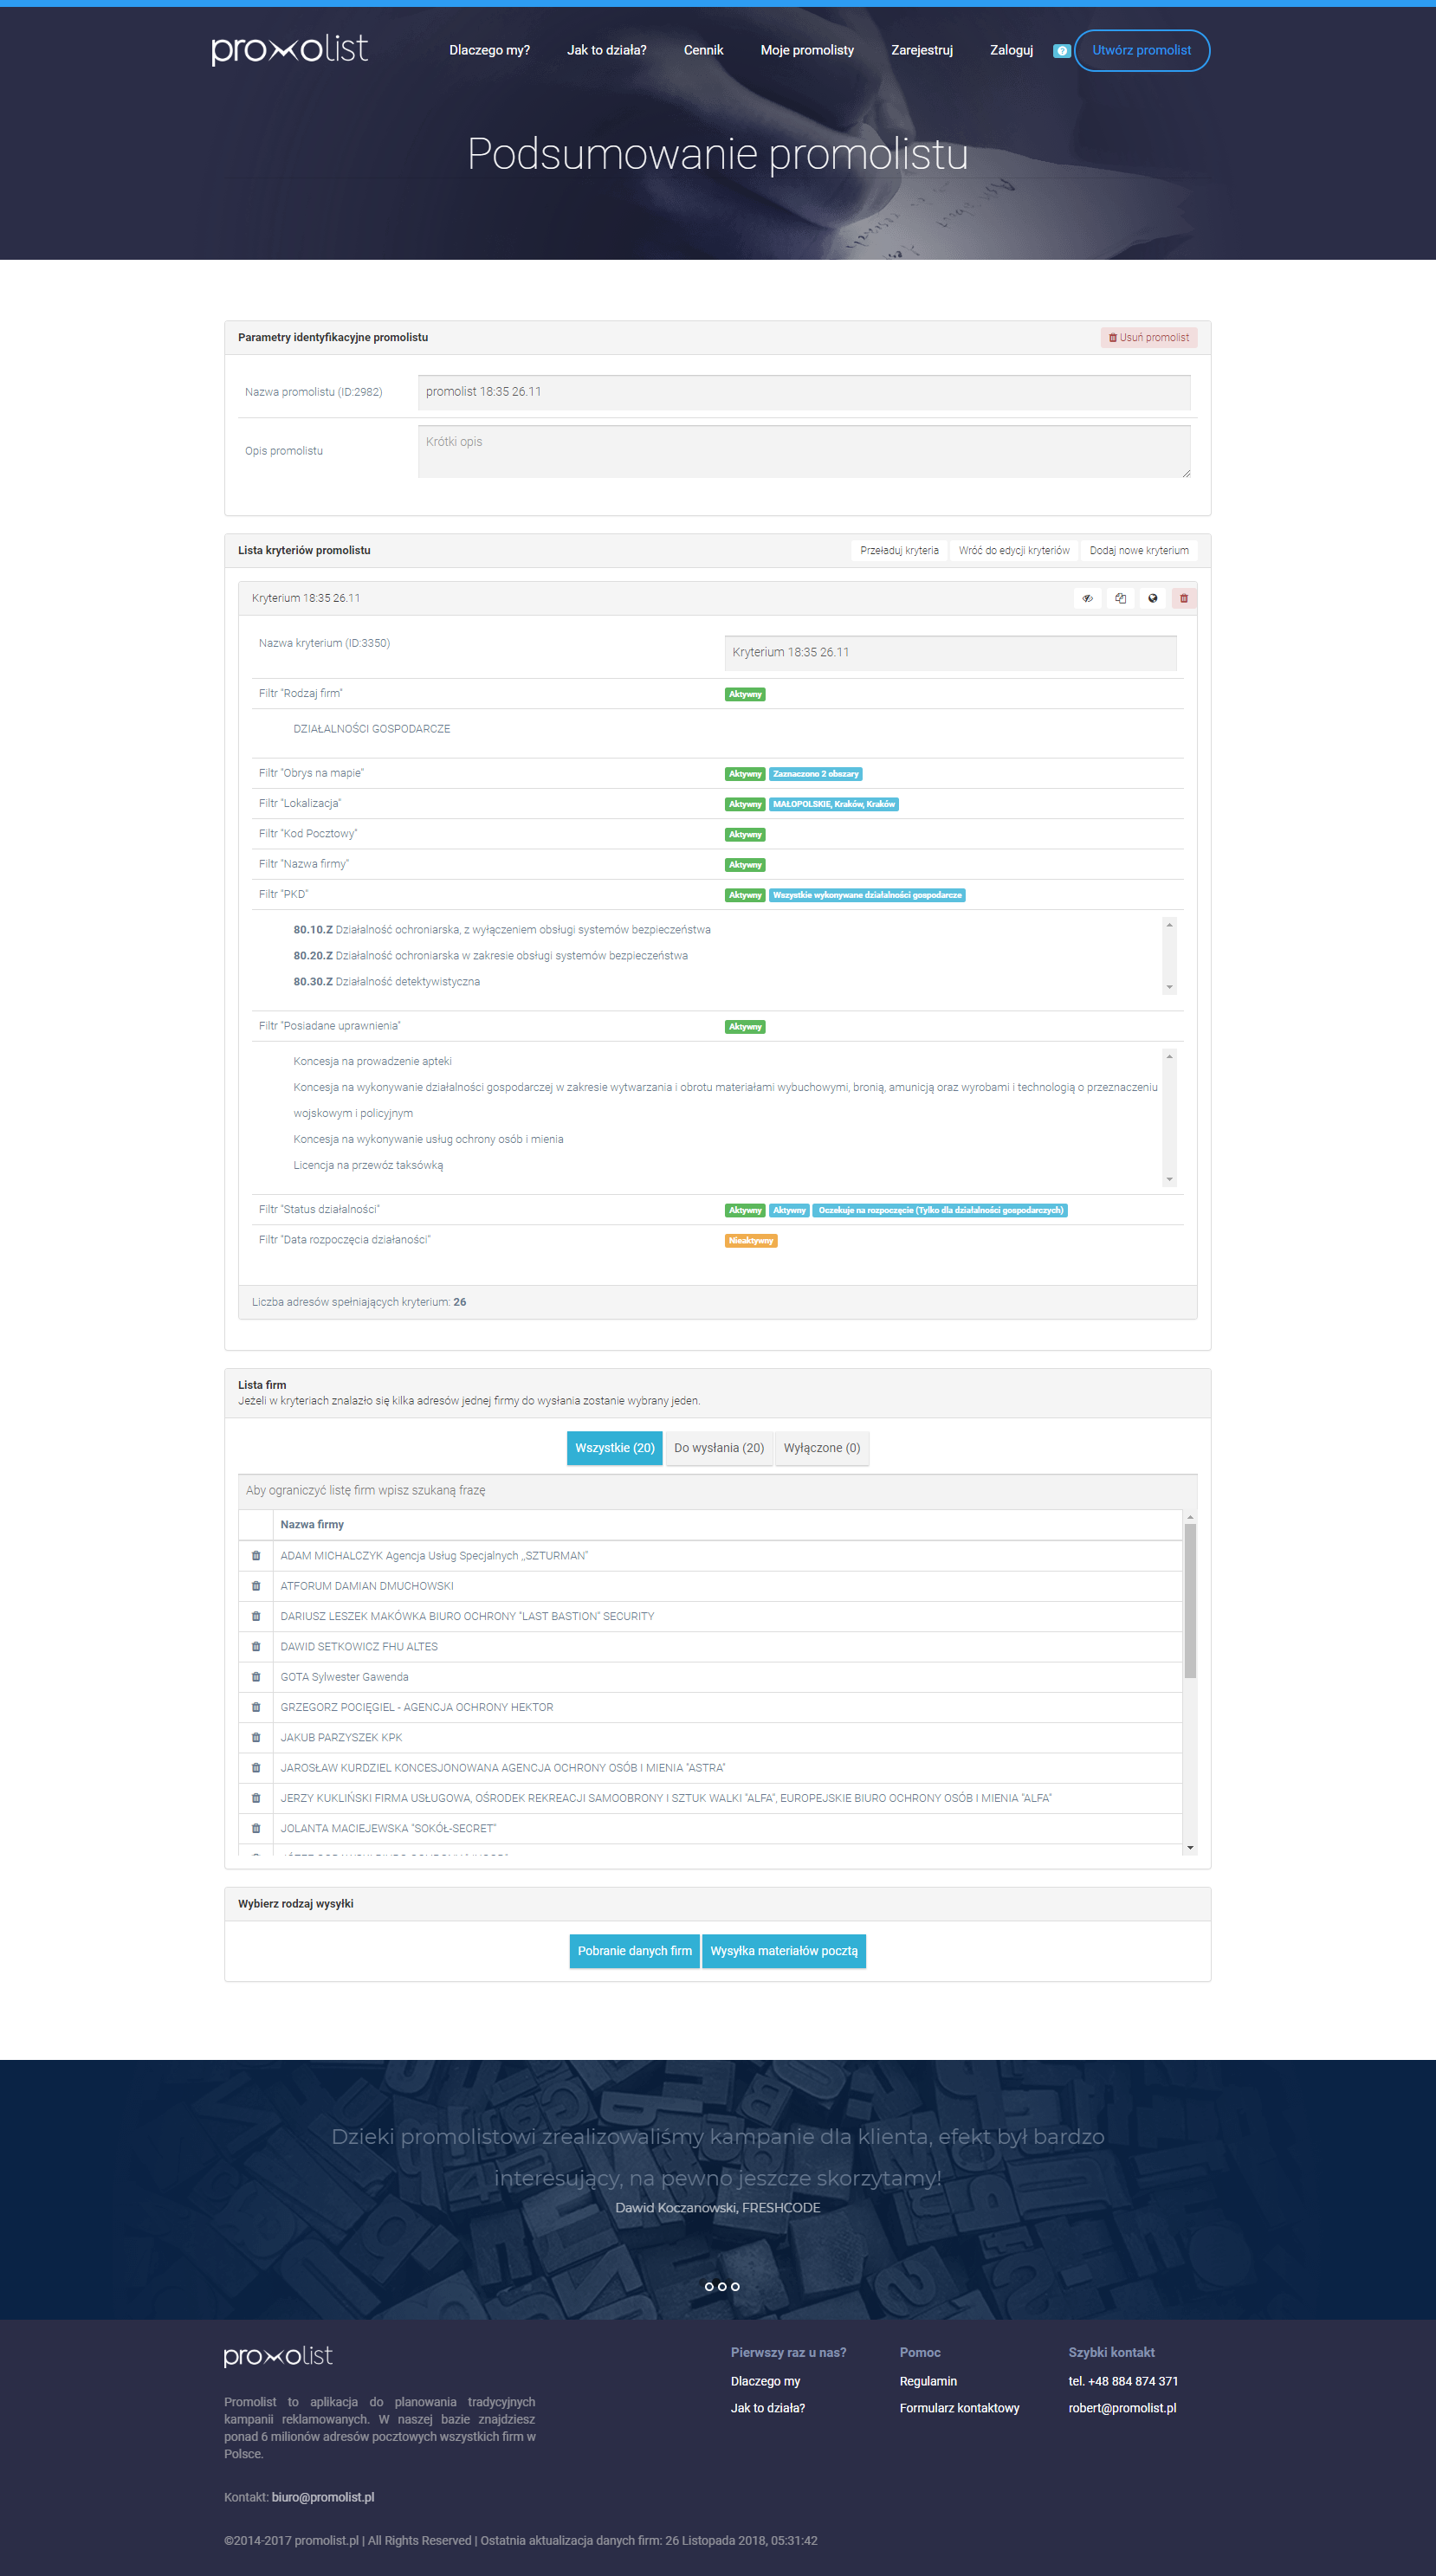Duplicate the criterion using the copy icon
Image resolution: width=1436 pixels, height=2576 pixels.
(1120, 598)
